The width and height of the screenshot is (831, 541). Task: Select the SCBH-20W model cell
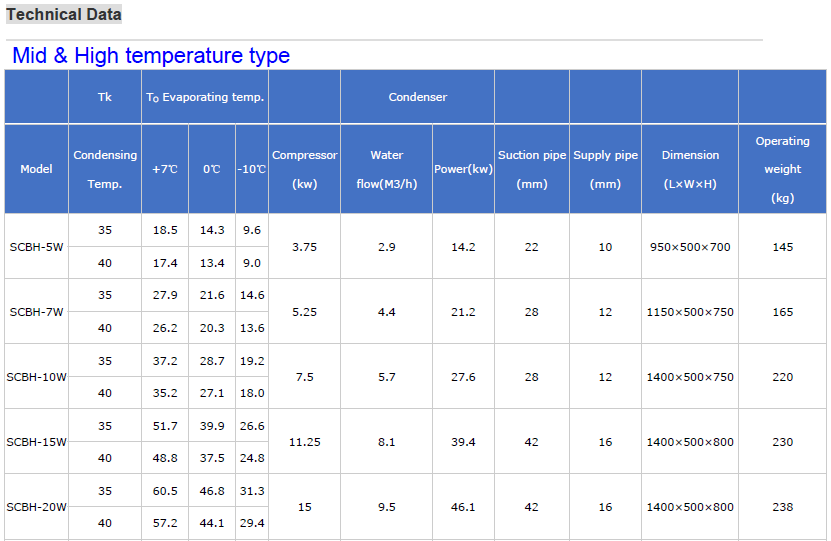37,507
